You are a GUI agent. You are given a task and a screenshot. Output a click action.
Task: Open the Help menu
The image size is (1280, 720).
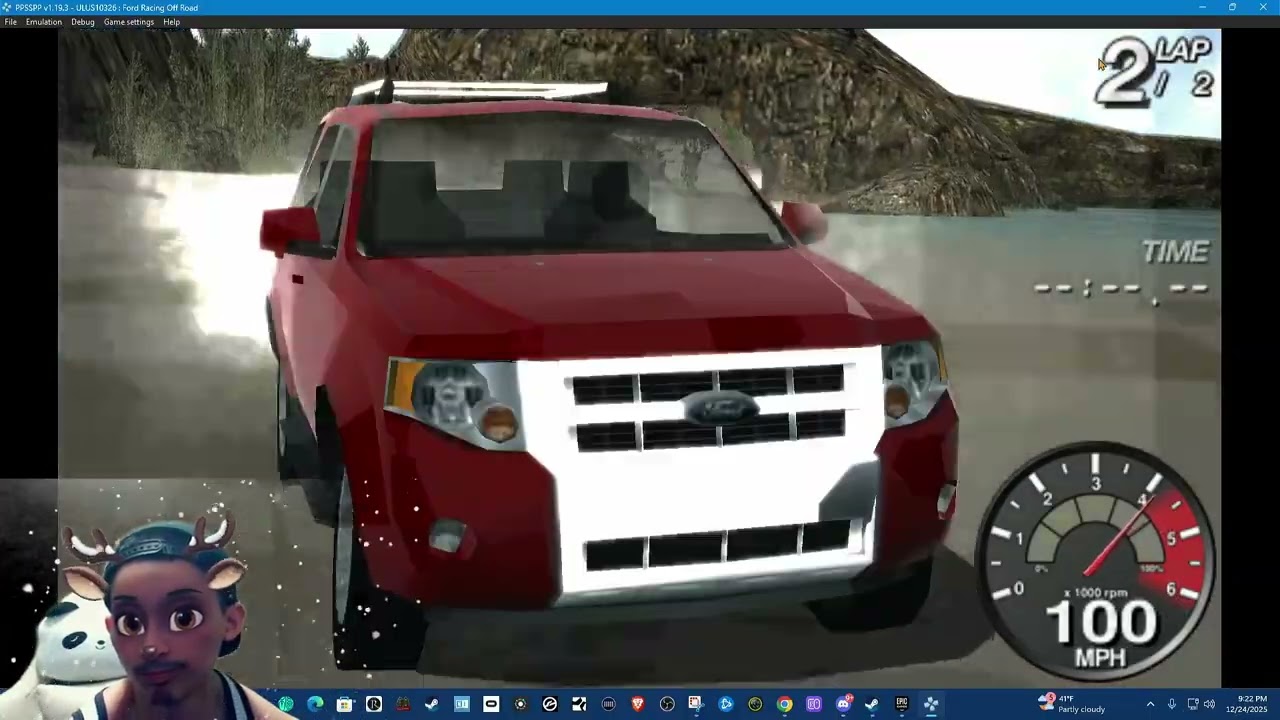click(x=171, y=22)
